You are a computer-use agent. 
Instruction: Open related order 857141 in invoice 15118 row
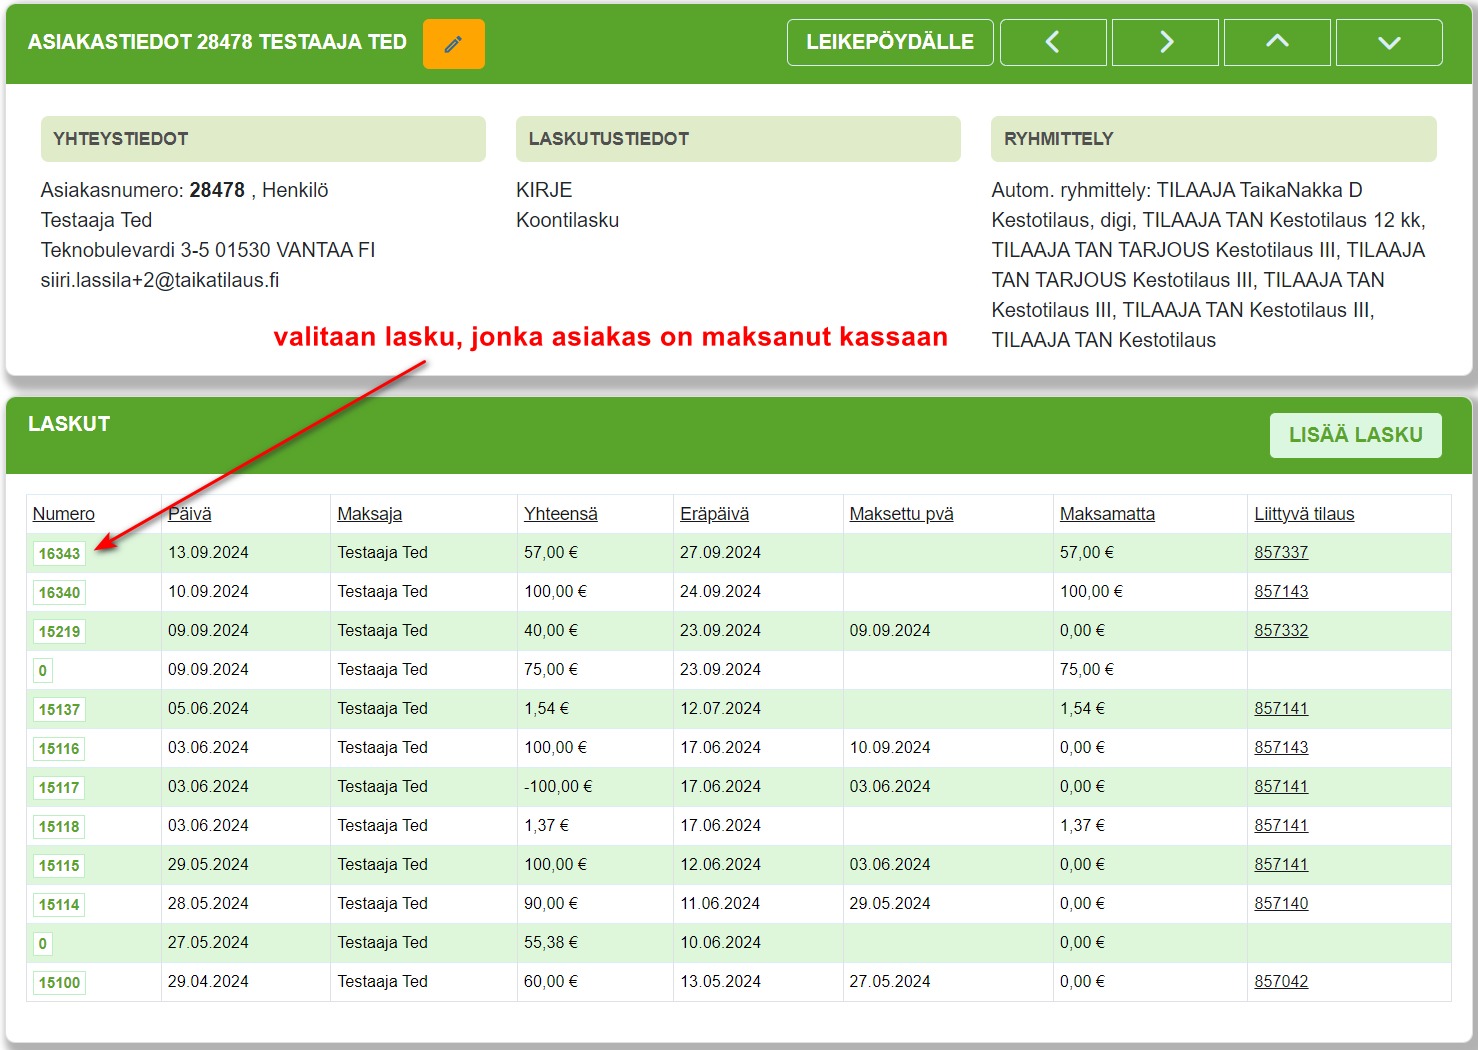(x=1281, y=825)
